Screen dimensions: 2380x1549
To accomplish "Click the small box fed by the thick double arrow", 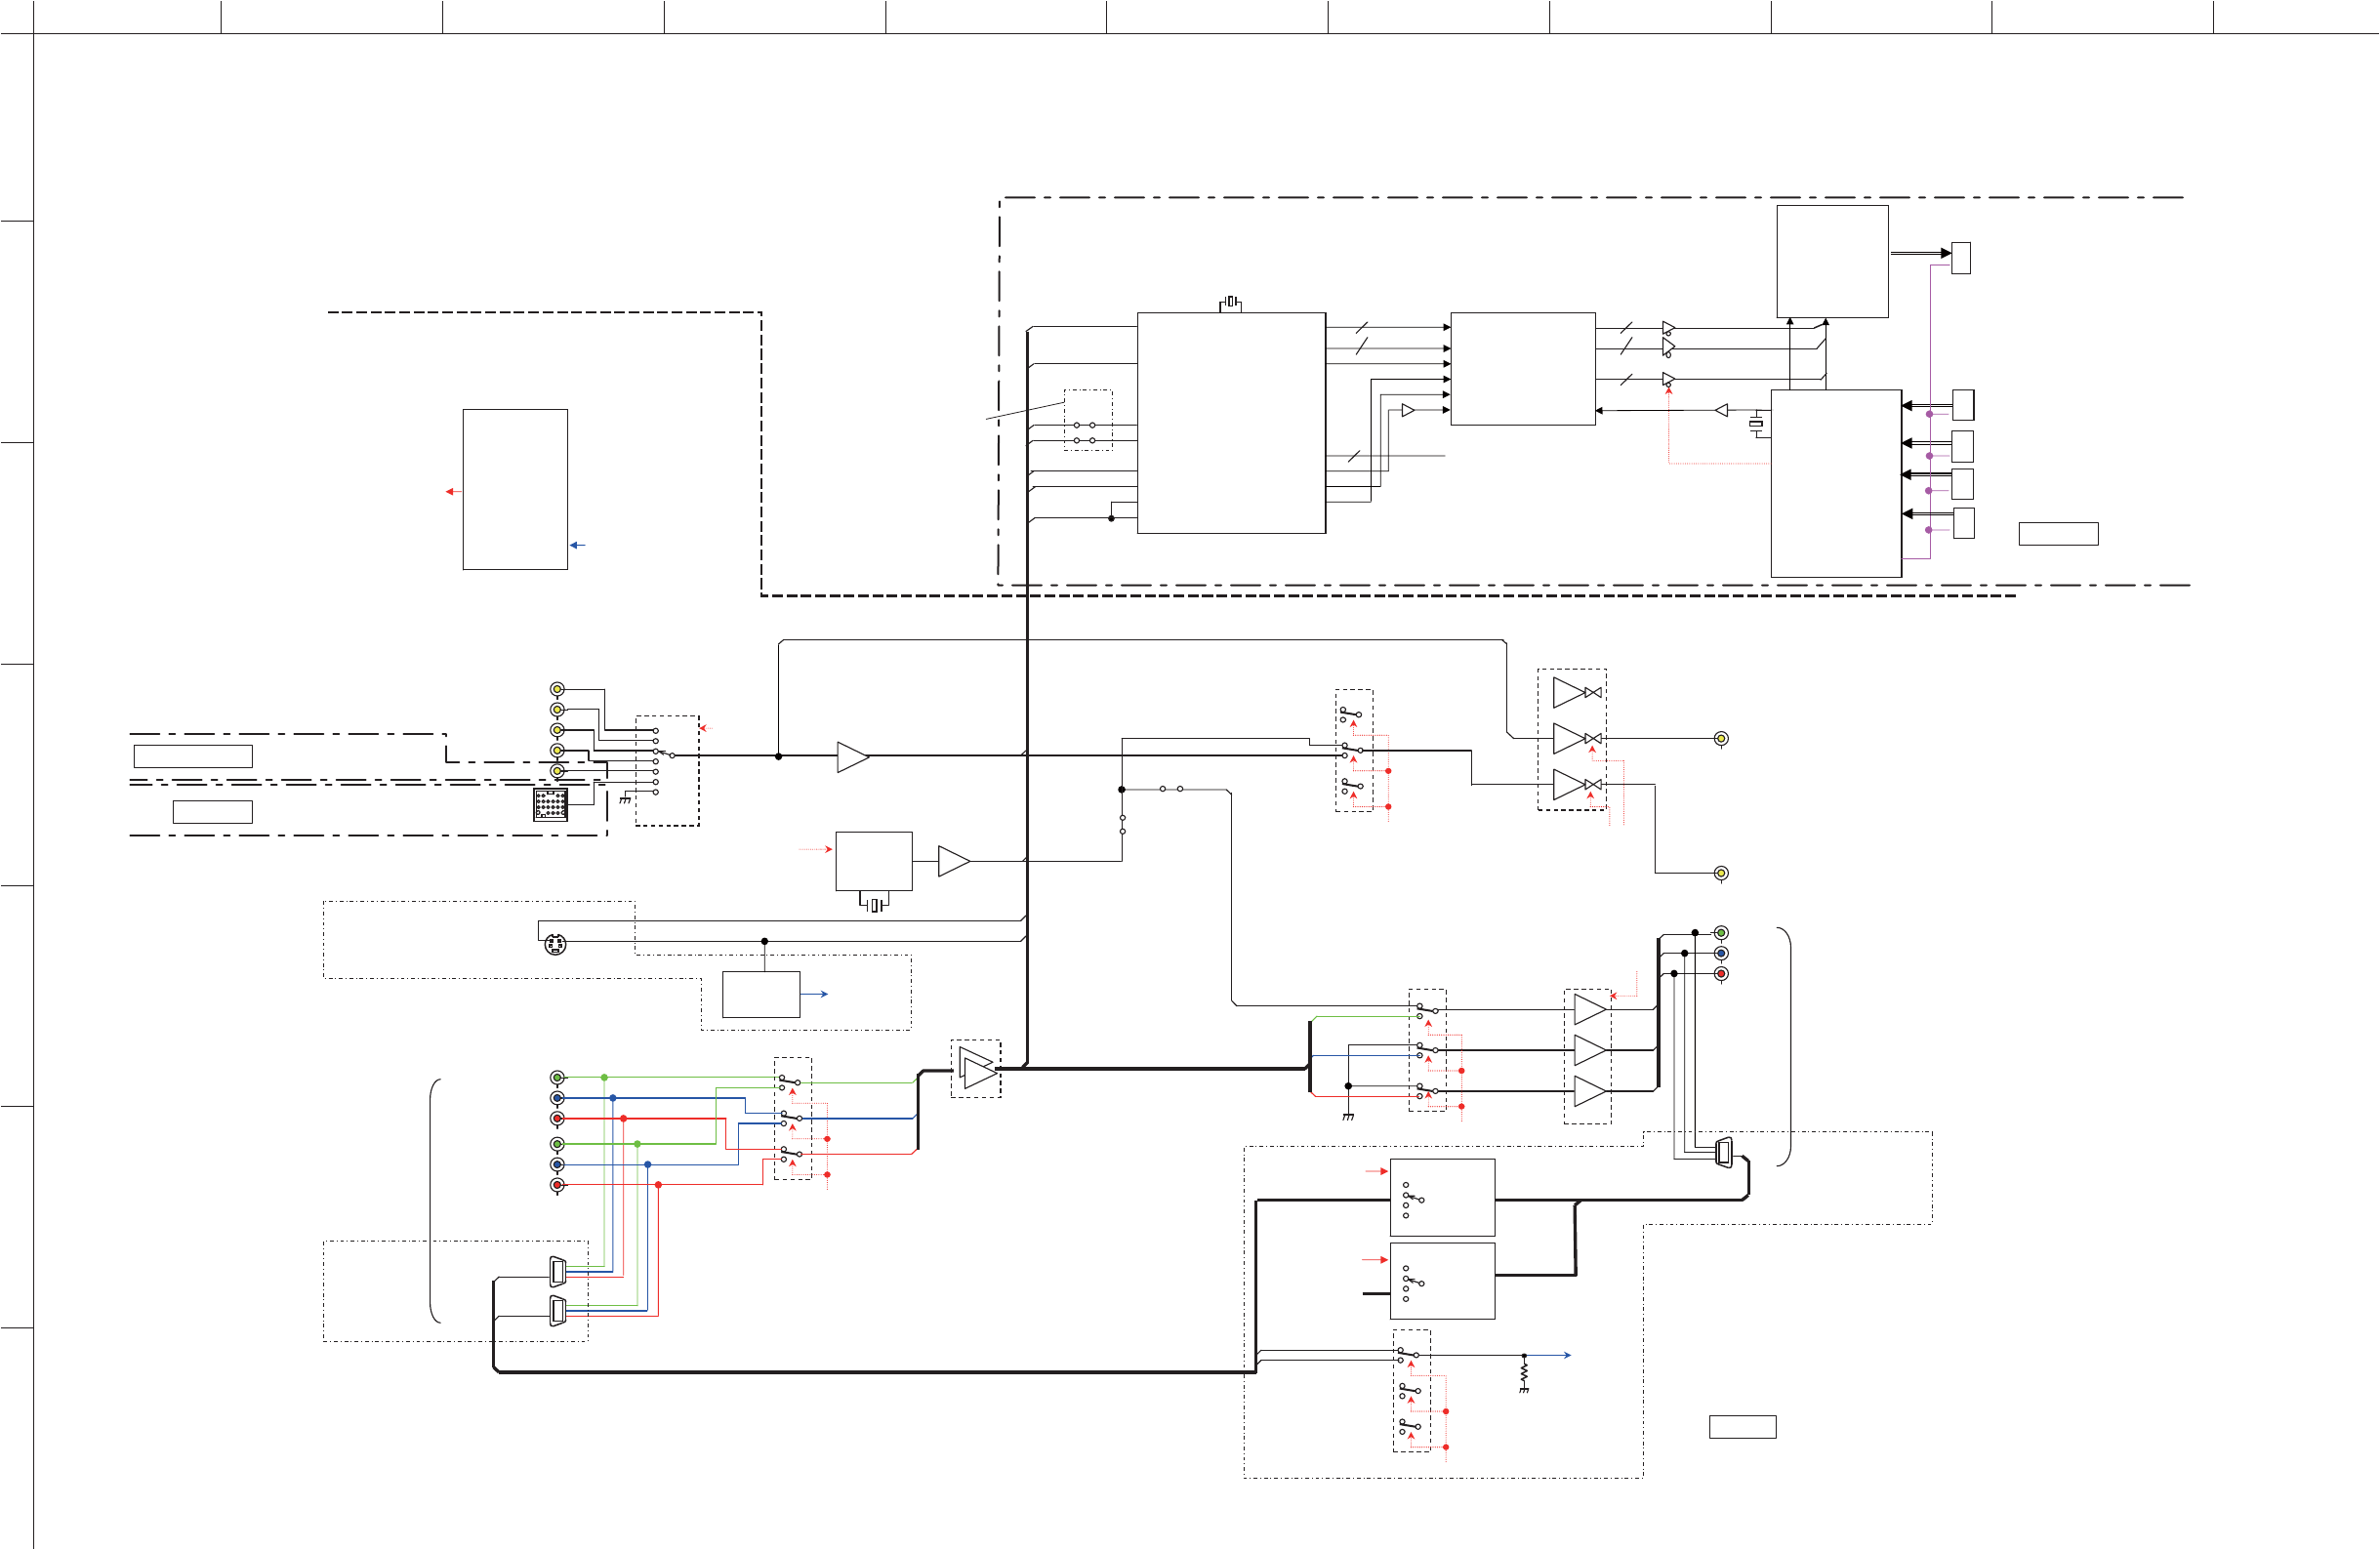I will click(1961, 258).
